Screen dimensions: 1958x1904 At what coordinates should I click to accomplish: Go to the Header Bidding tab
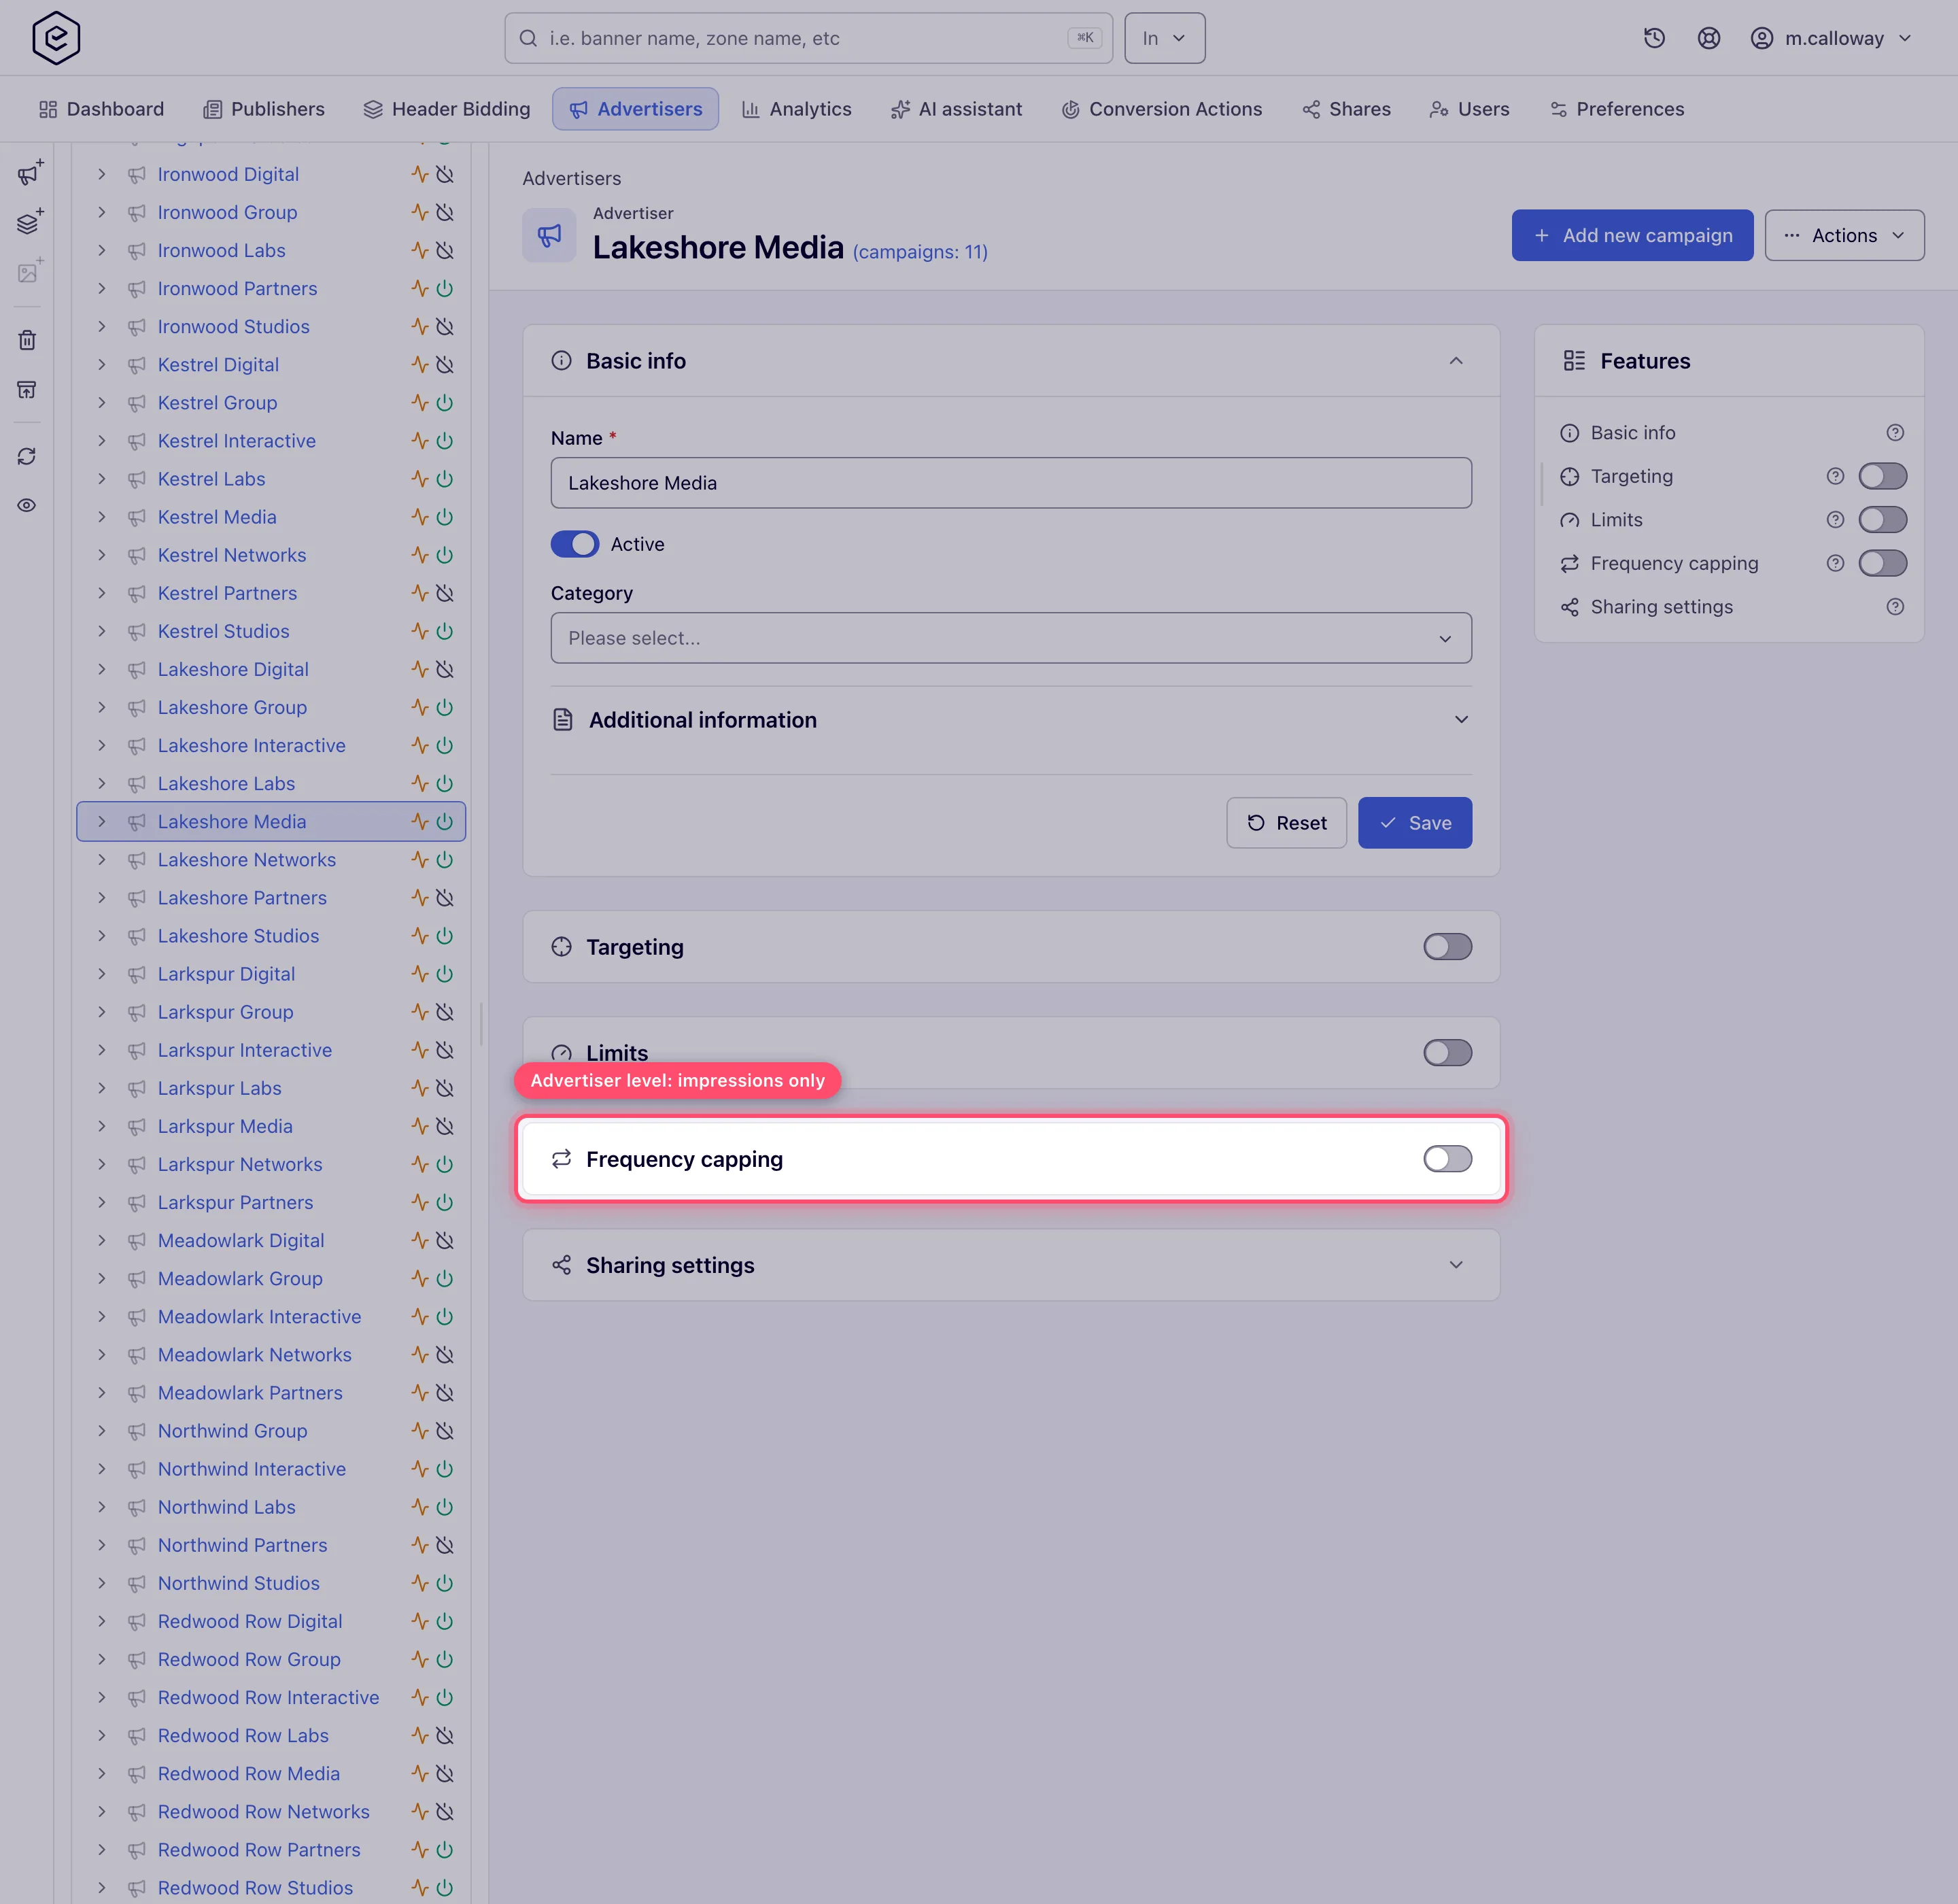tap(446, 109)
